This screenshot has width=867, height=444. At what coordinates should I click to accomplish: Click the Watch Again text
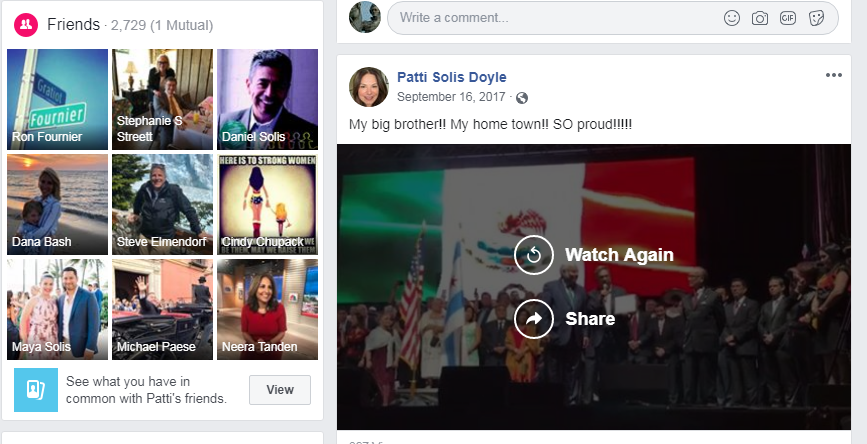[619, 255]
